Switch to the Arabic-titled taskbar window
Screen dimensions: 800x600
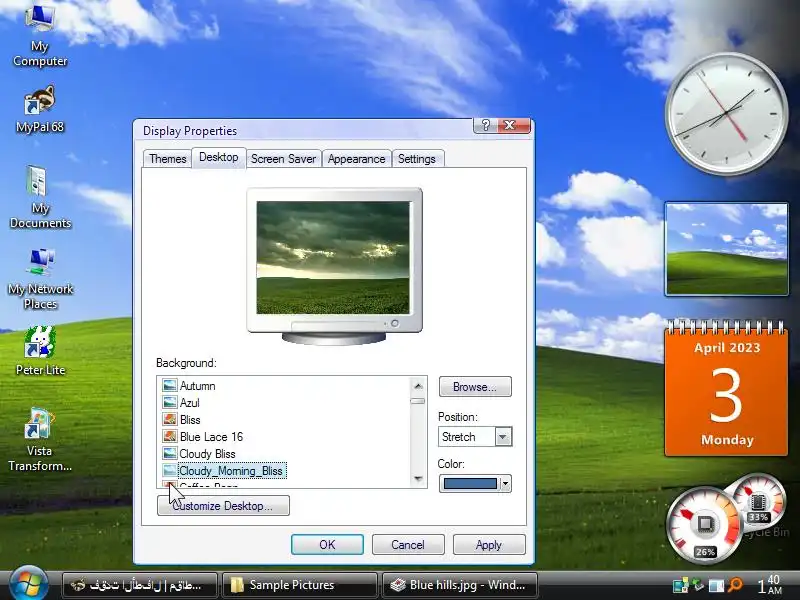click(140, 585)
